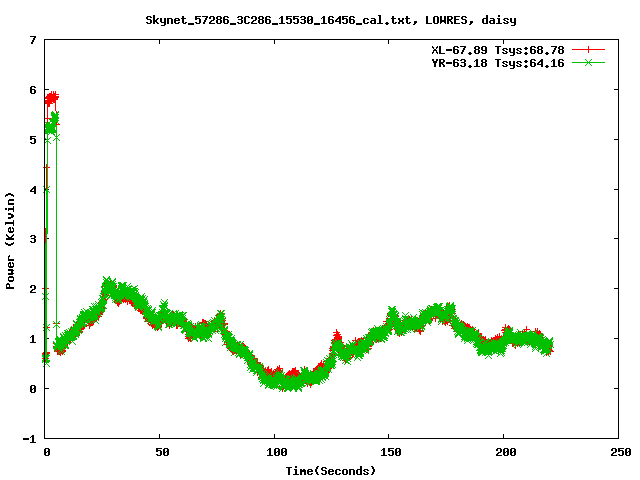640x480 pixels.
Task: Click y-axis tick label 2
Action: click(x=33, y=289)
